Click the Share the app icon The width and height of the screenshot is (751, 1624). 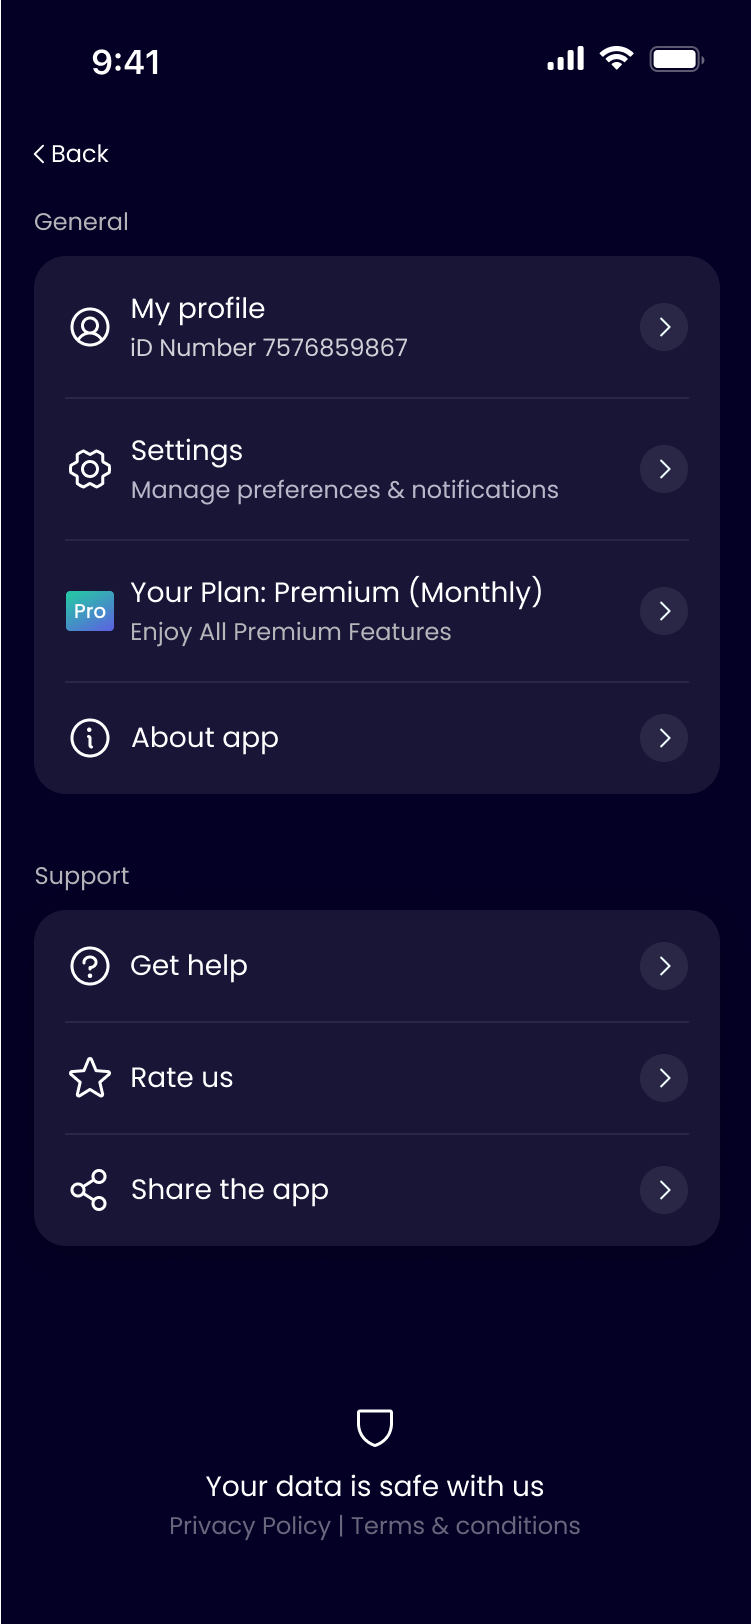tap(89, 1190)
